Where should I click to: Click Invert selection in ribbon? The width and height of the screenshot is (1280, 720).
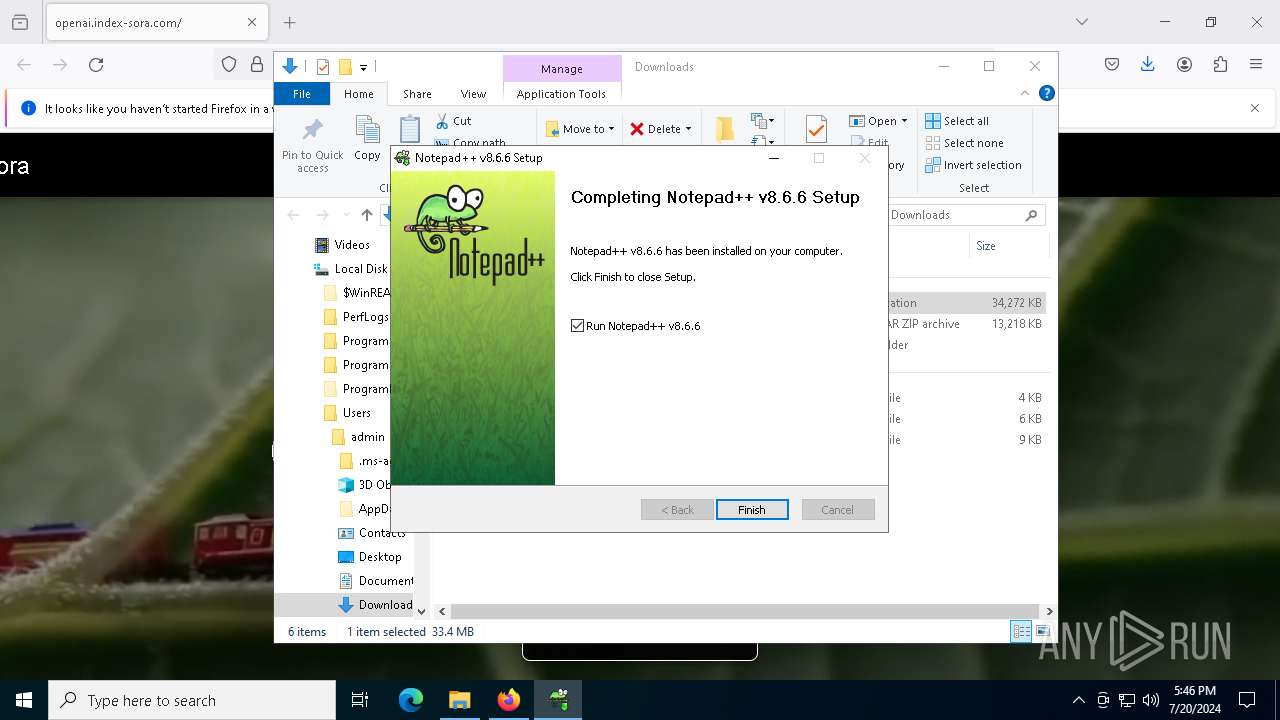[973, 165]
